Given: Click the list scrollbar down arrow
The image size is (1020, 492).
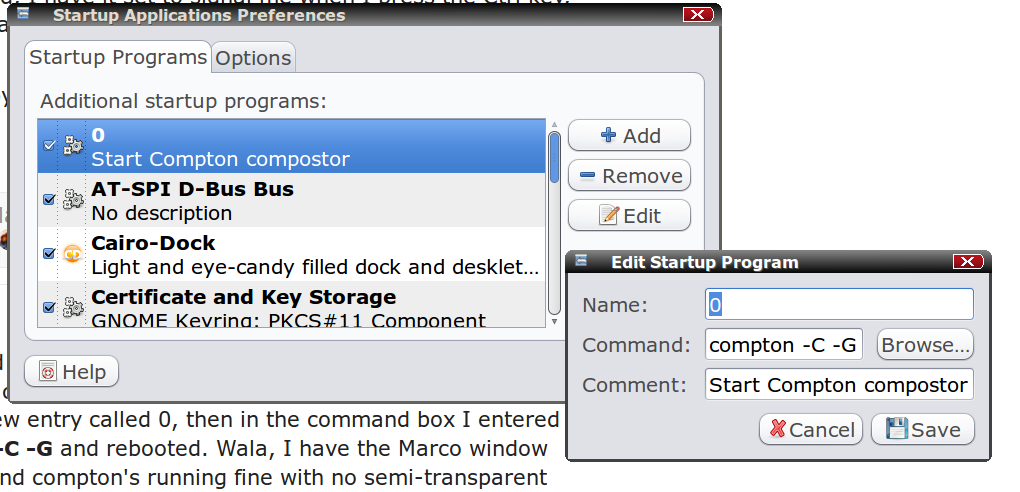Looking at the screenshot, I should pos(554,321).
